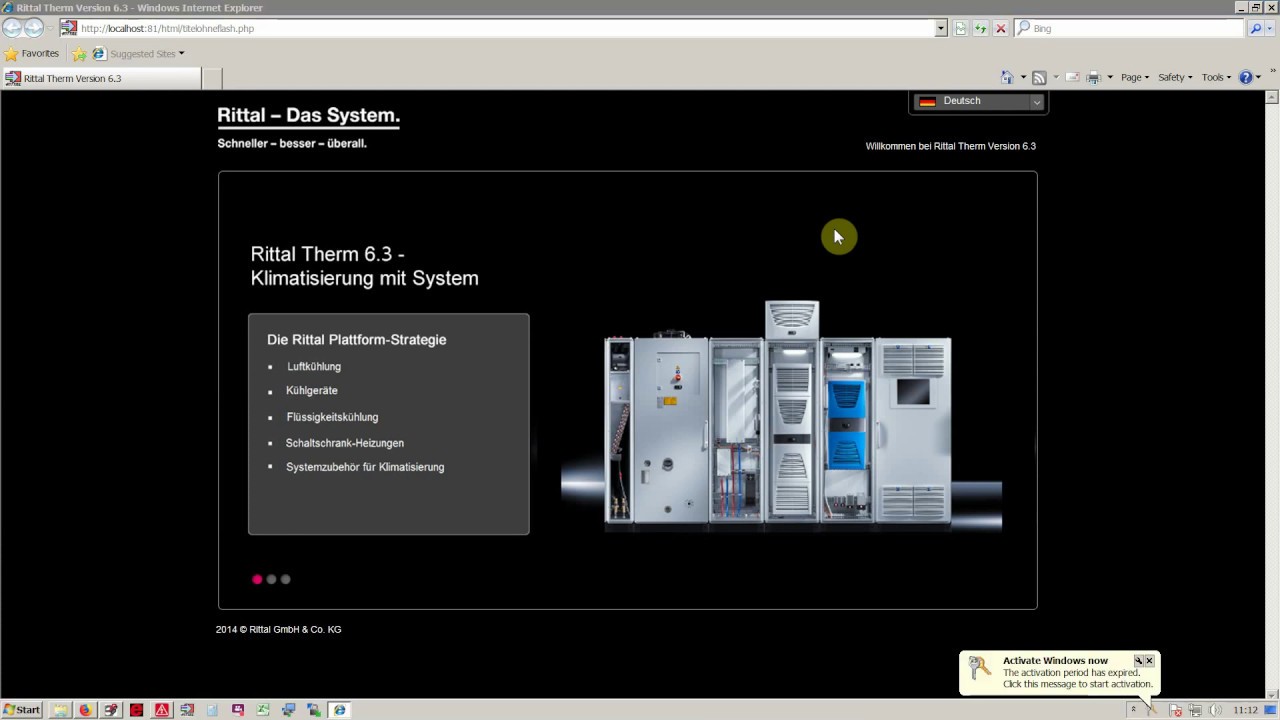The width and height of the screenshot is (1280, 720).
Task: Click the Luftkühlung list item
Action: [x=314, y=367]
